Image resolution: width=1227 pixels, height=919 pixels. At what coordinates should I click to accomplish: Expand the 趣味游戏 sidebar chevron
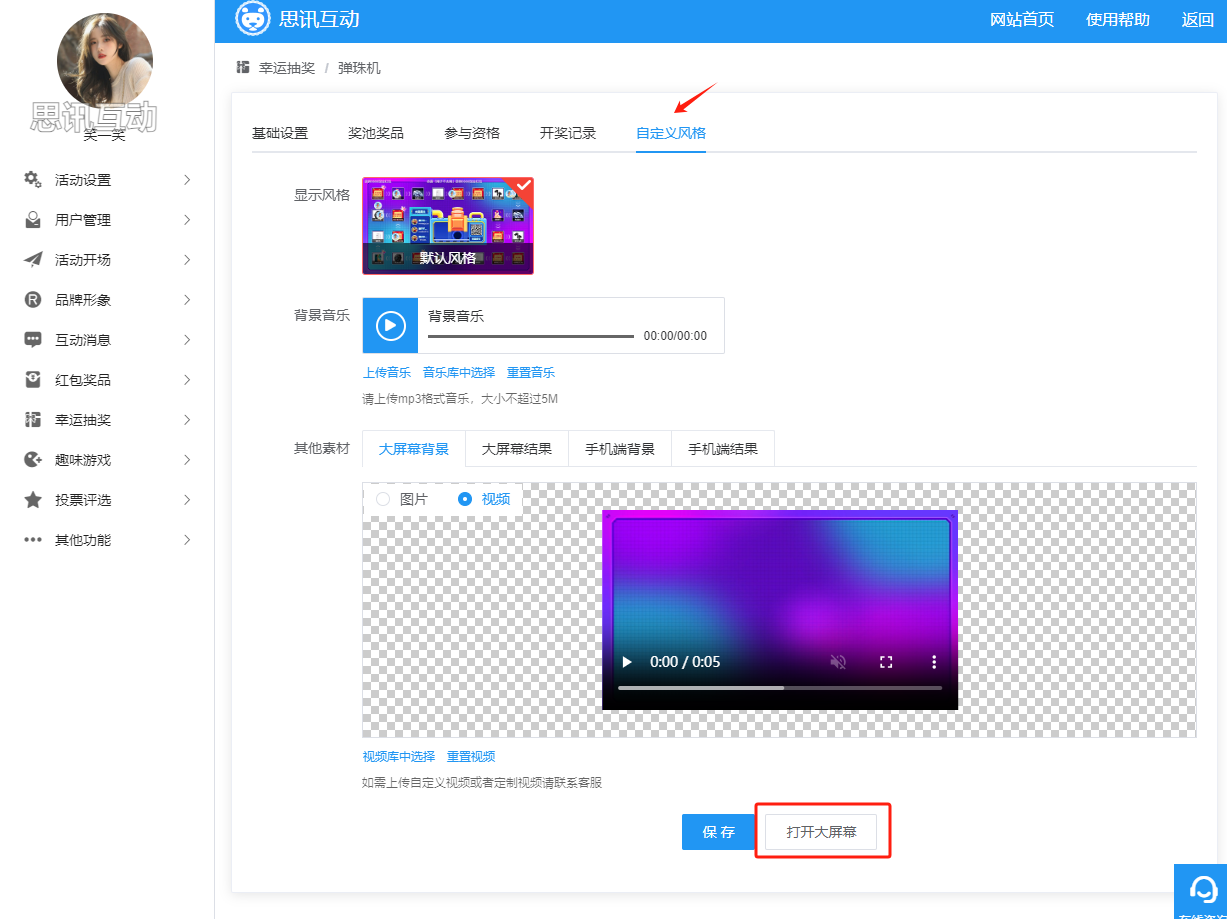pyautogui.click(x=187, y=460)
